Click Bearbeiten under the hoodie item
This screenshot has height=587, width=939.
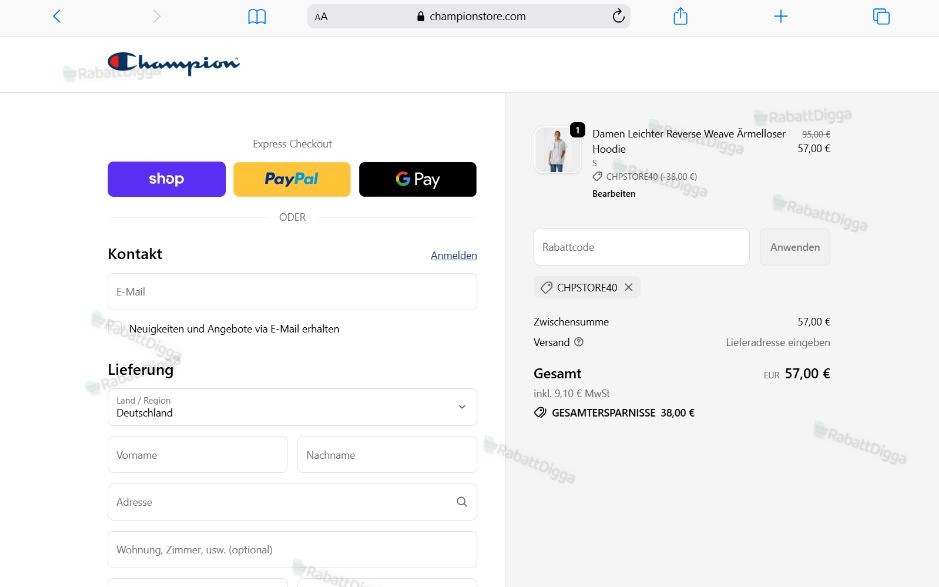(x=614, y=194)
